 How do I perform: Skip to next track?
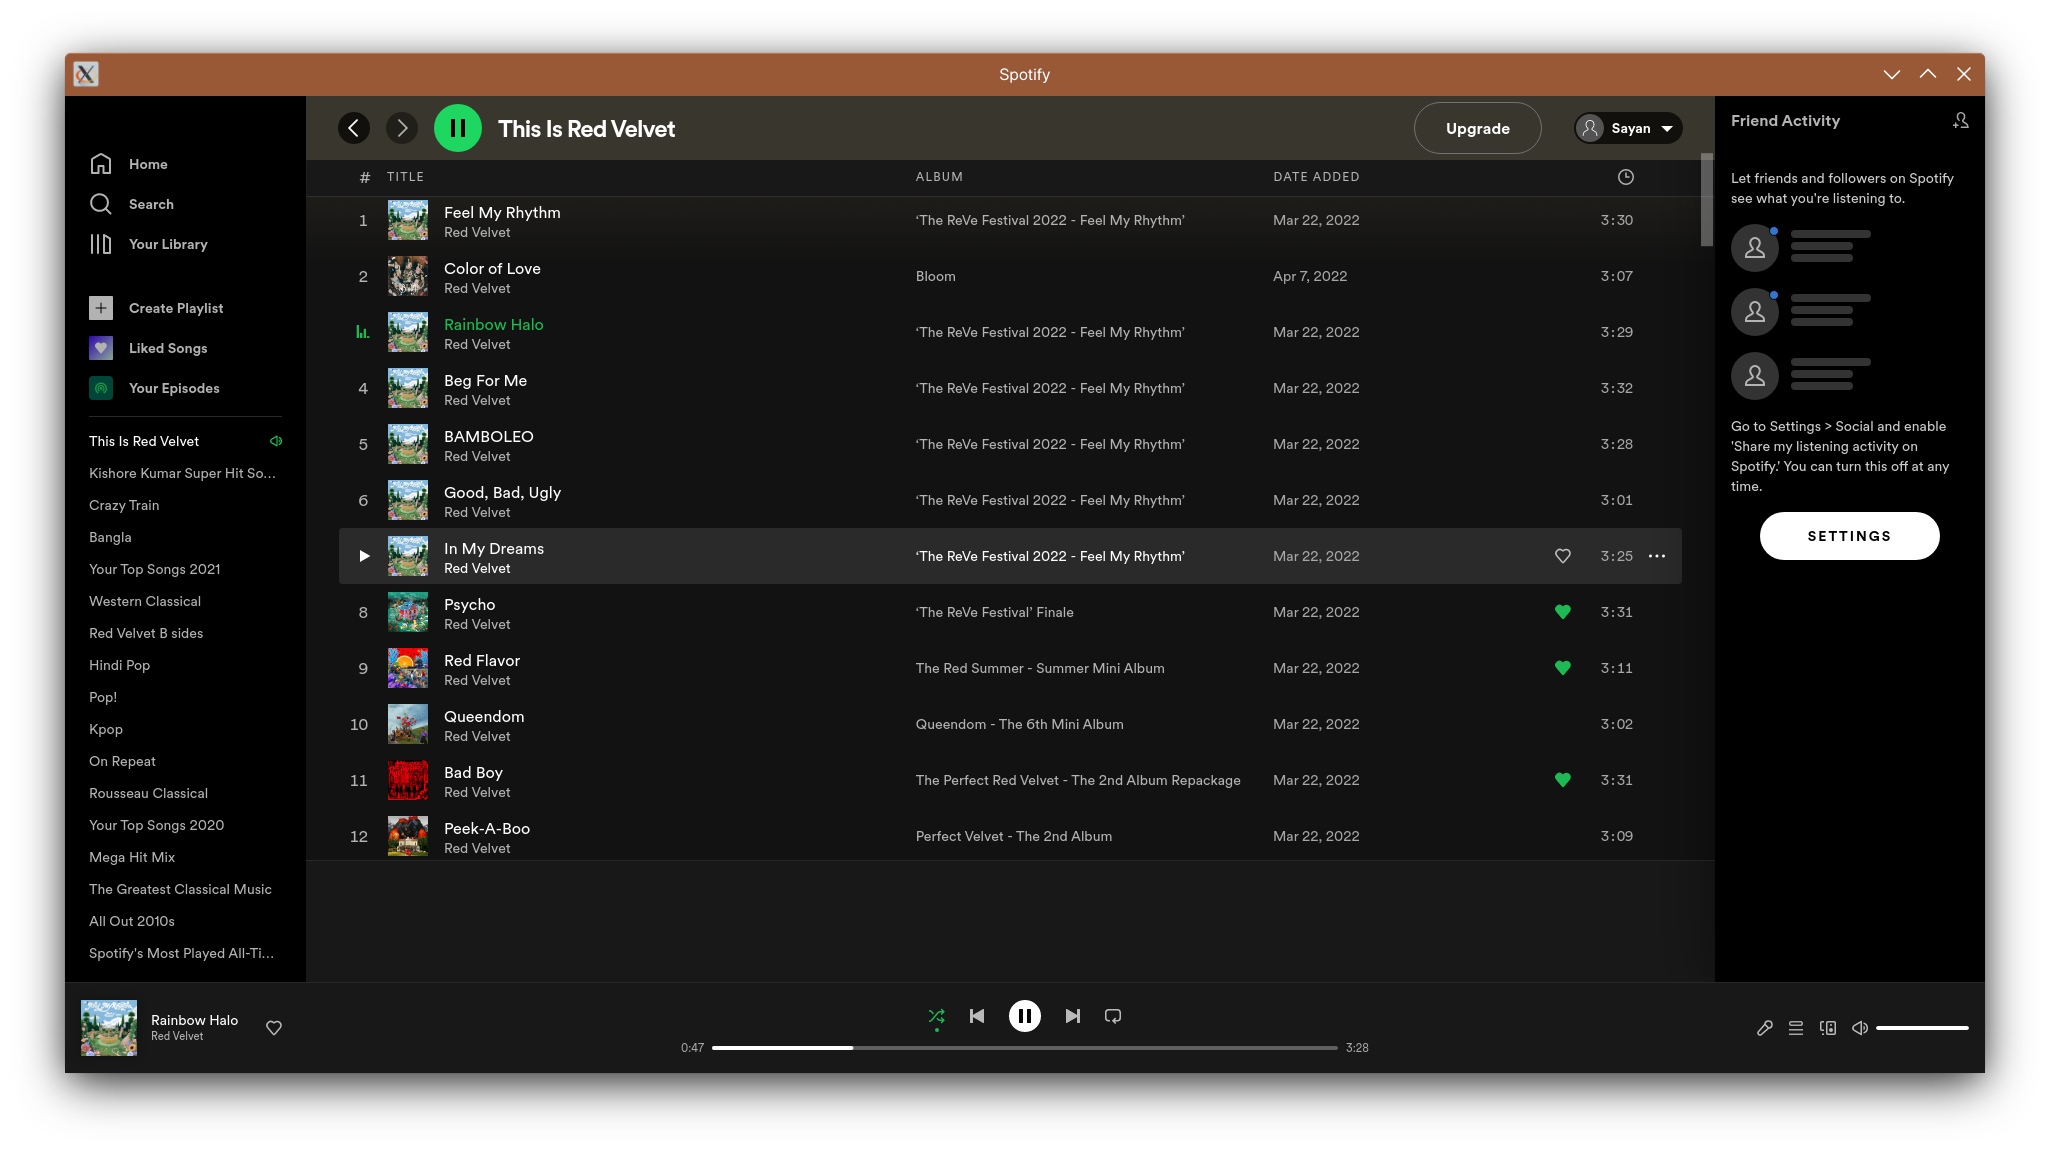1072,1016
